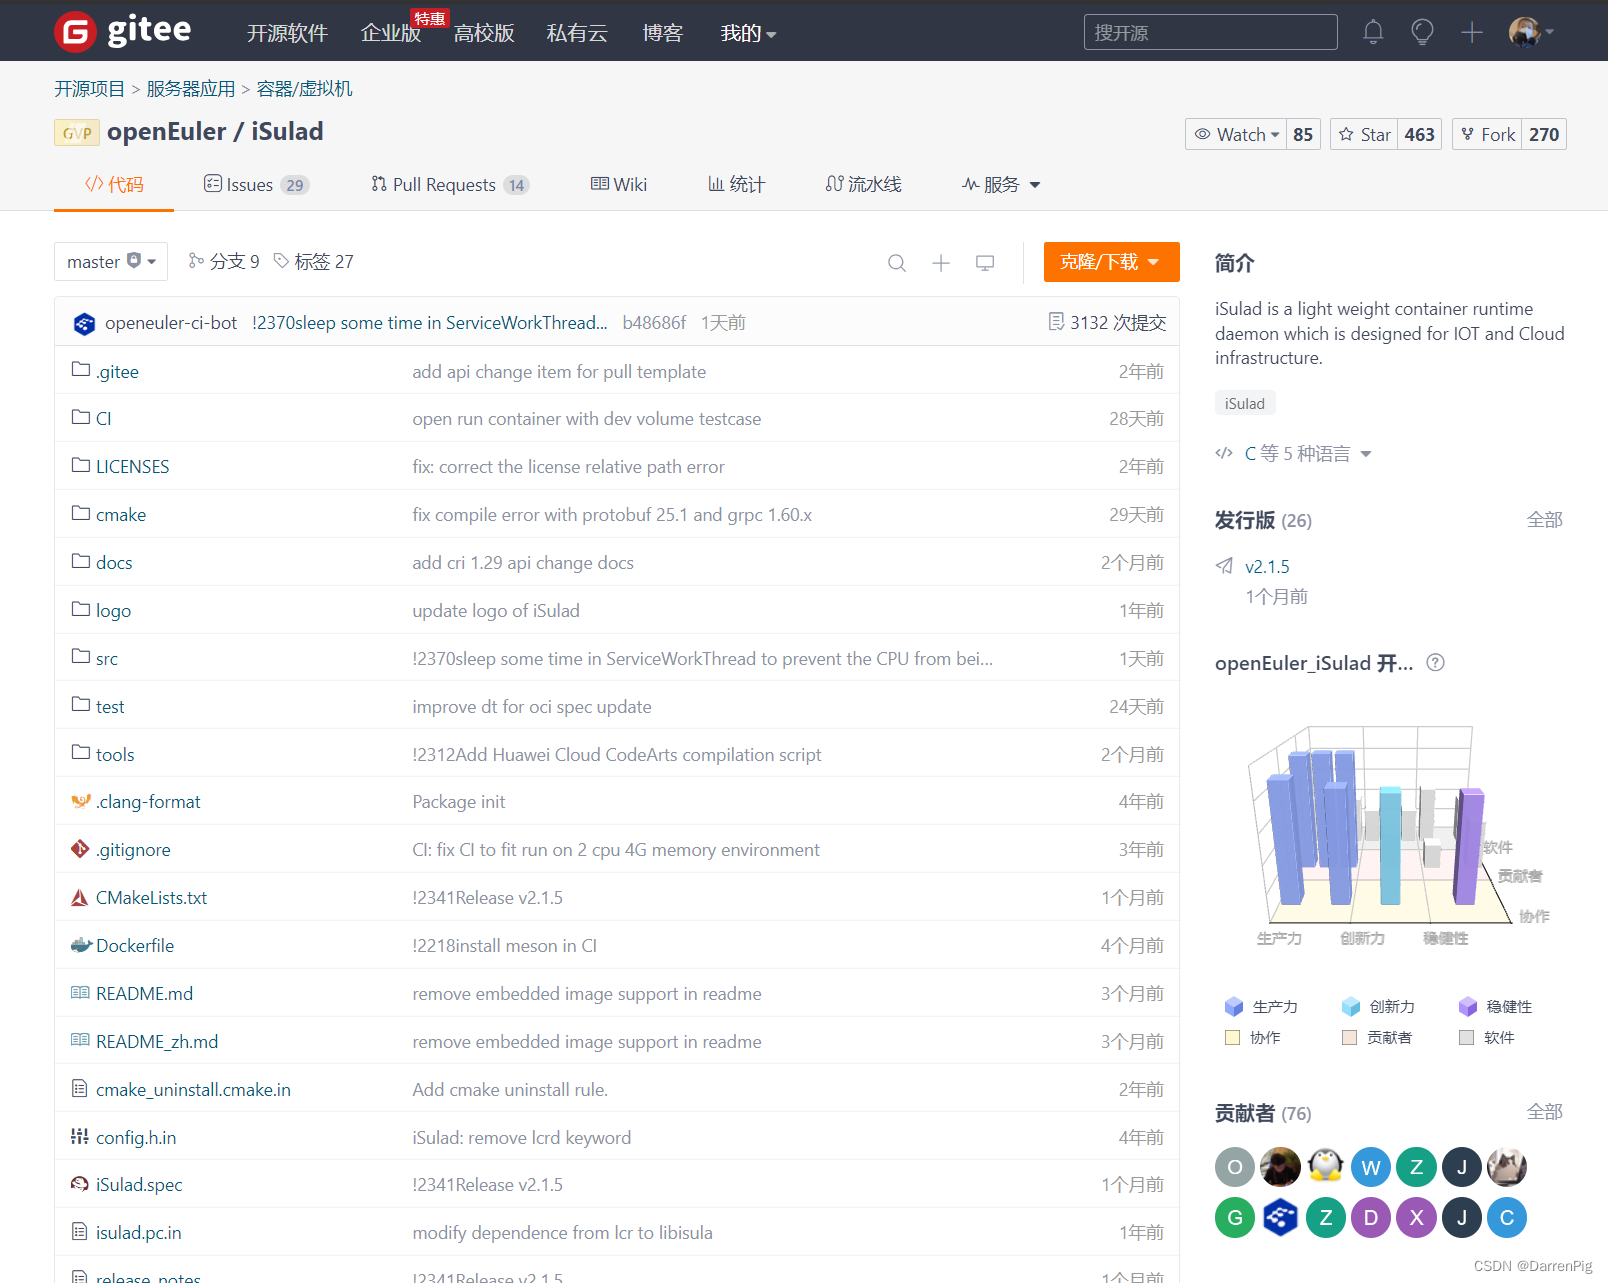Click the CMakeLists.txt cmake icon
The width and height of the screenshot is (1608, 1283).
pyautogui.click(x=80, y=897)
